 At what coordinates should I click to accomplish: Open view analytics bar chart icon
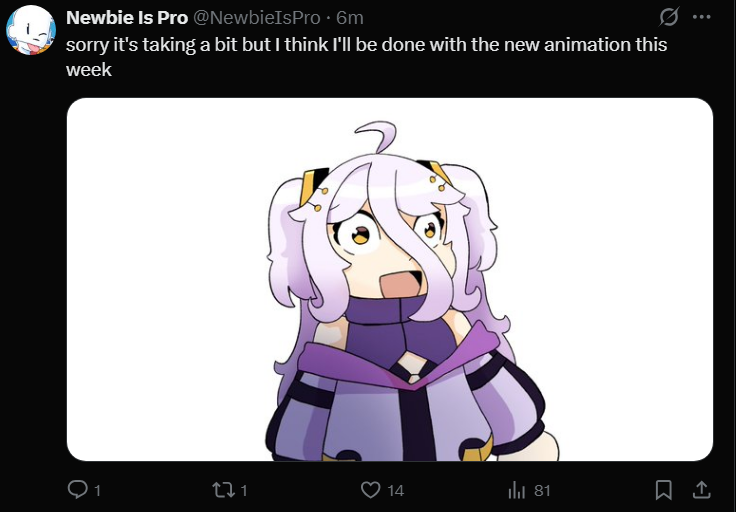[516, 490]
